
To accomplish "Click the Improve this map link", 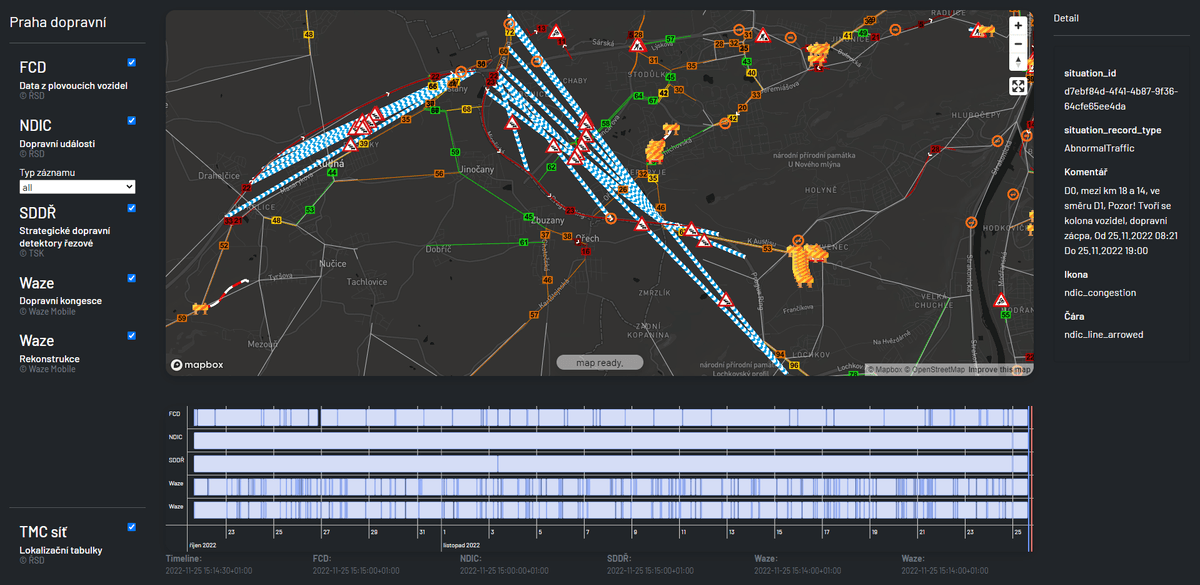I will tap(999, 370).
